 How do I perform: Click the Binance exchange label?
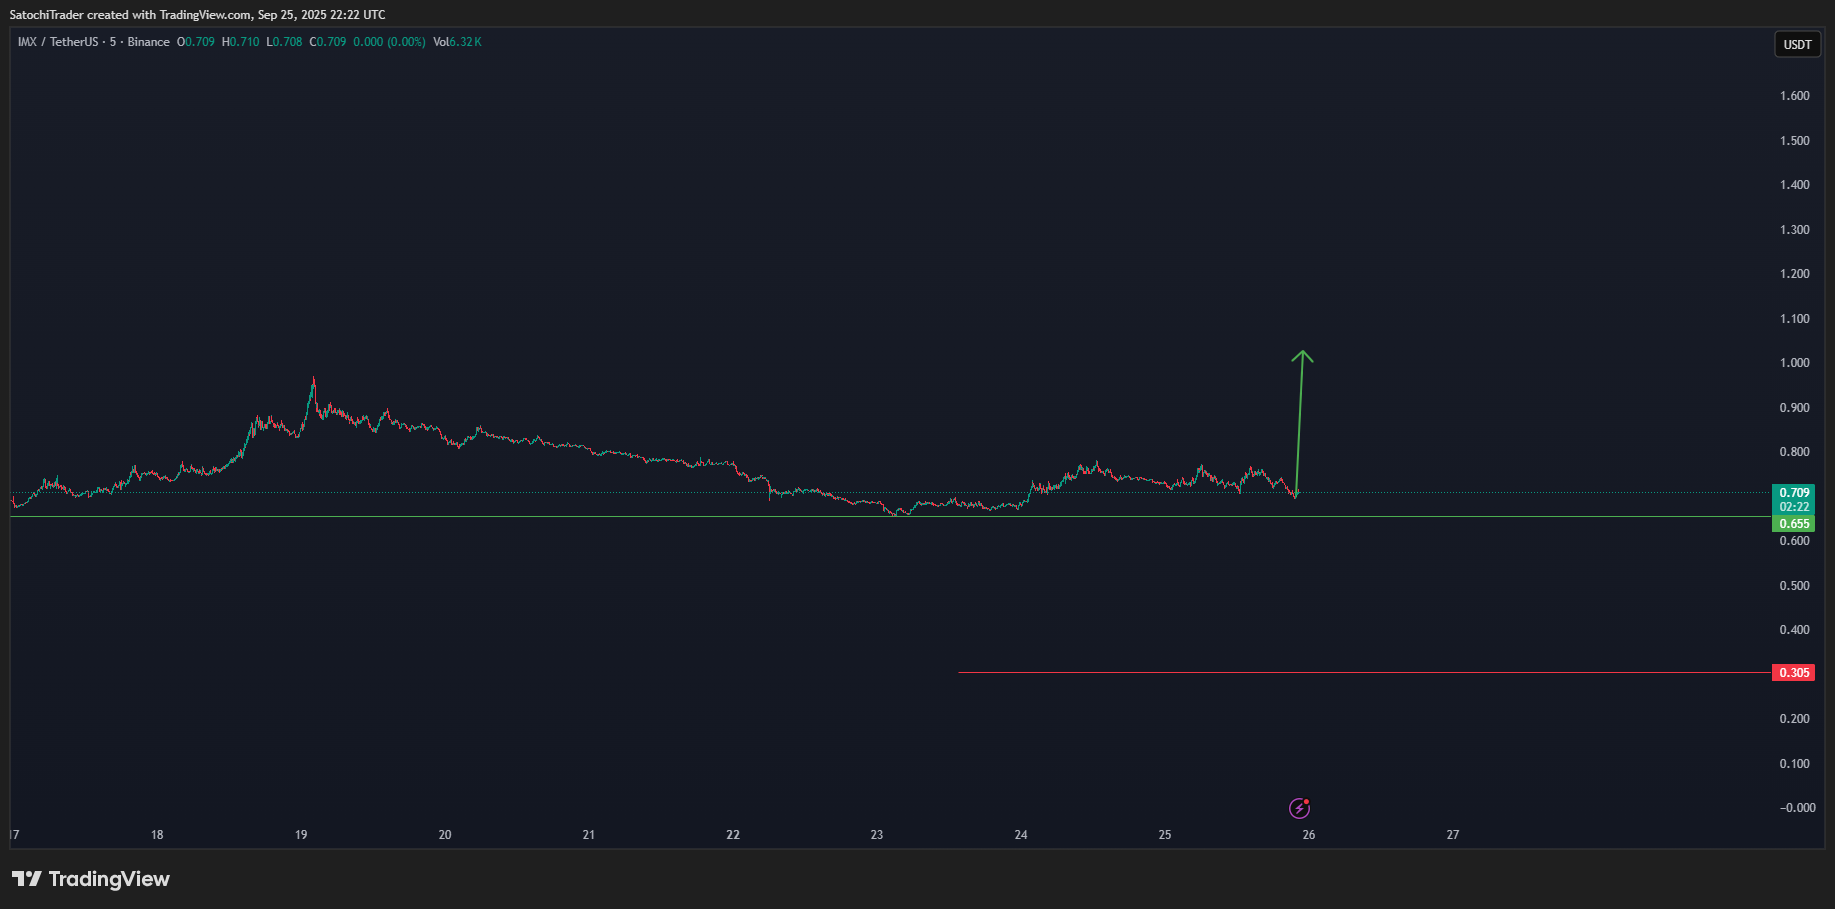148,42
